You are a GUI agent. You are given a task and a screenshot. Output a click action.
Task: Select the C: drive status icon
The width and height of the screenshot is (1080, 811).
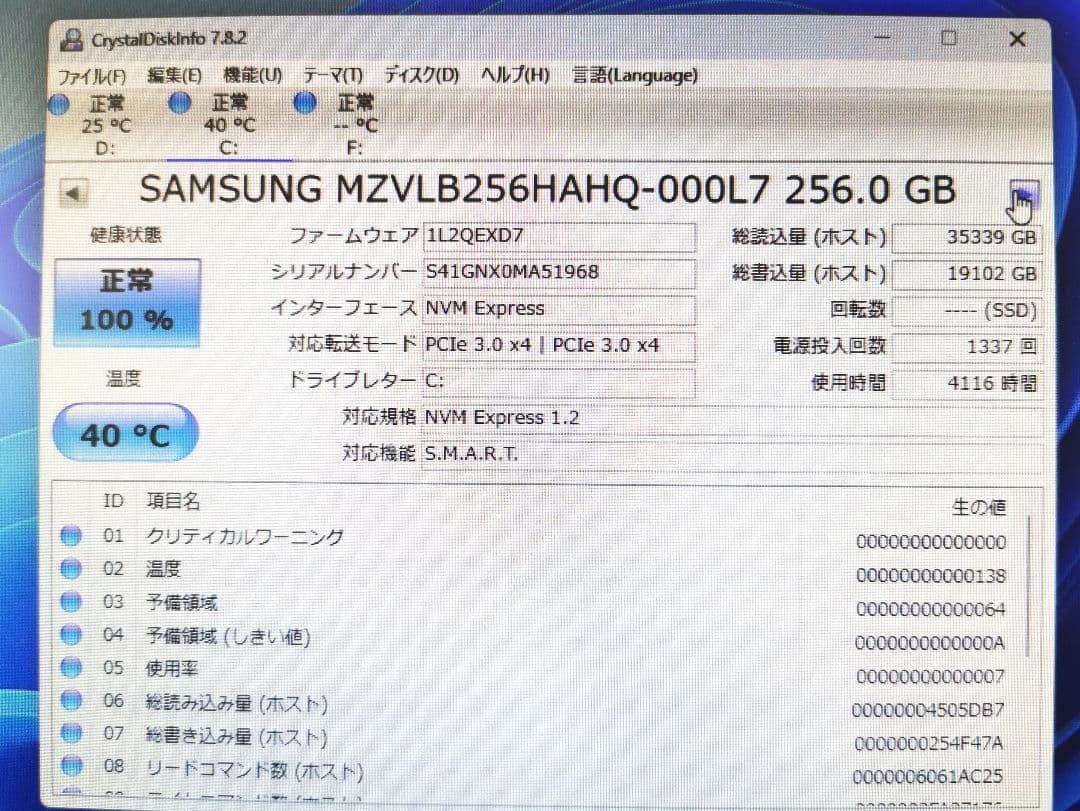tap(181, 103)
